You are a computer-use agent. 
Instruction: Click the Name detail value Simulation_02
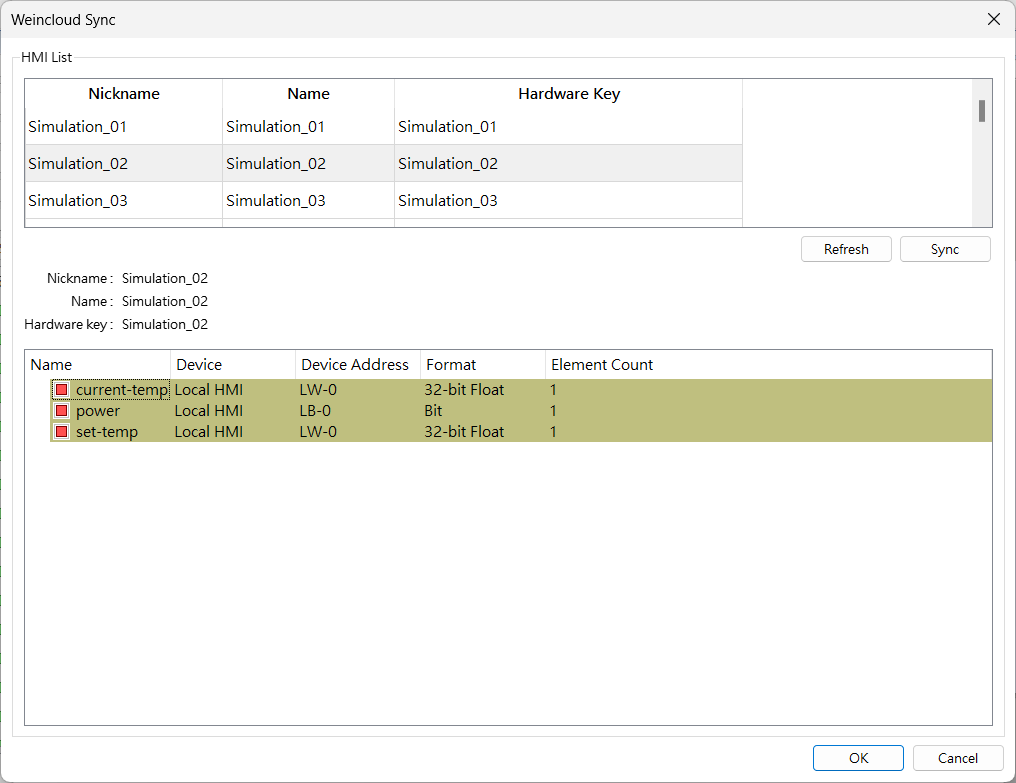pyautogui.click(x=165, y=301)
